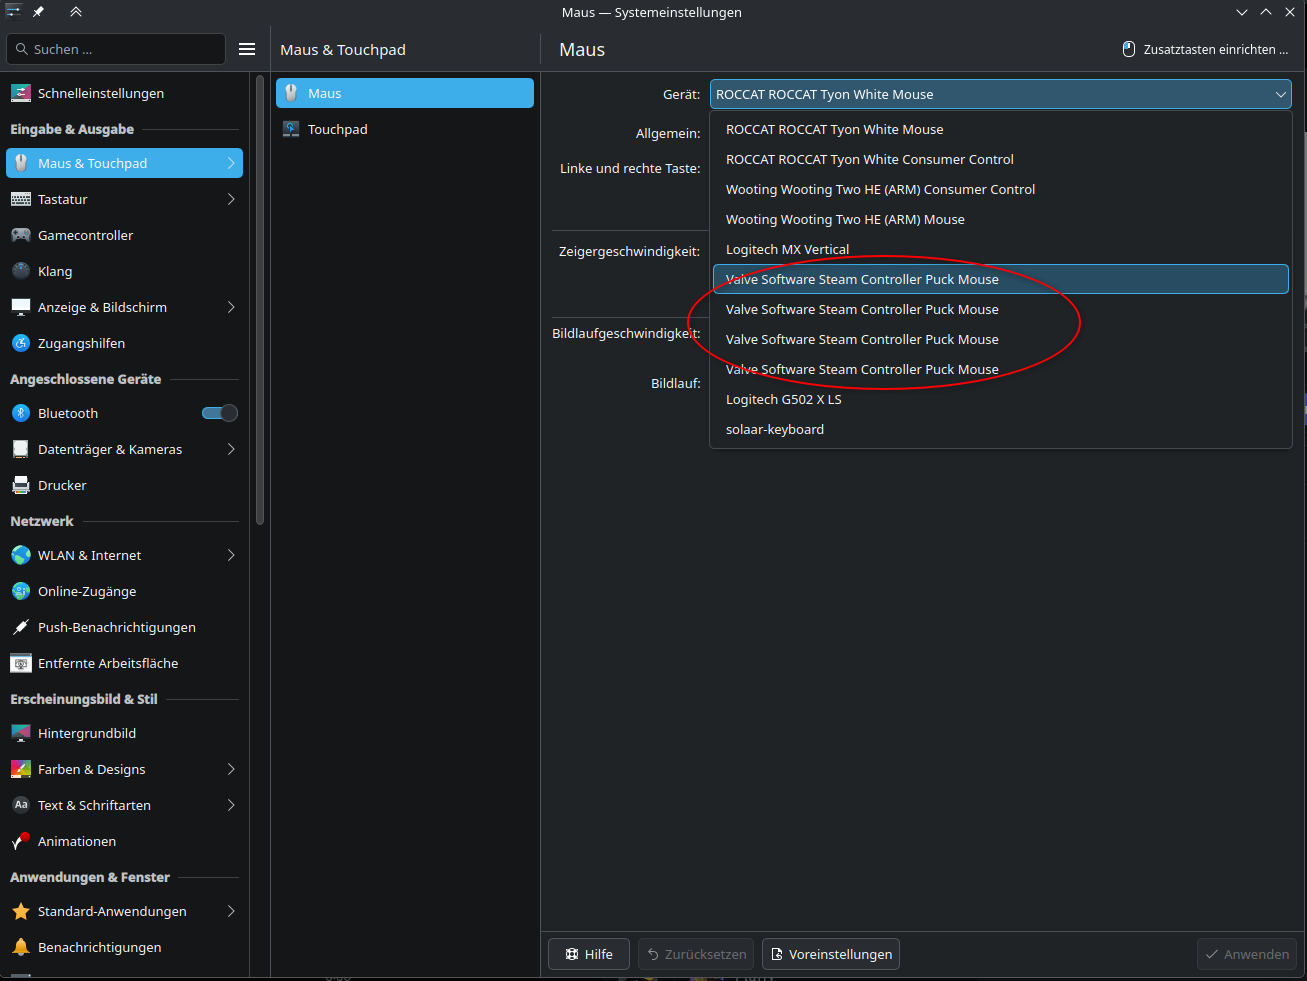Expand Farben & Designs chevron

[231, 769]
